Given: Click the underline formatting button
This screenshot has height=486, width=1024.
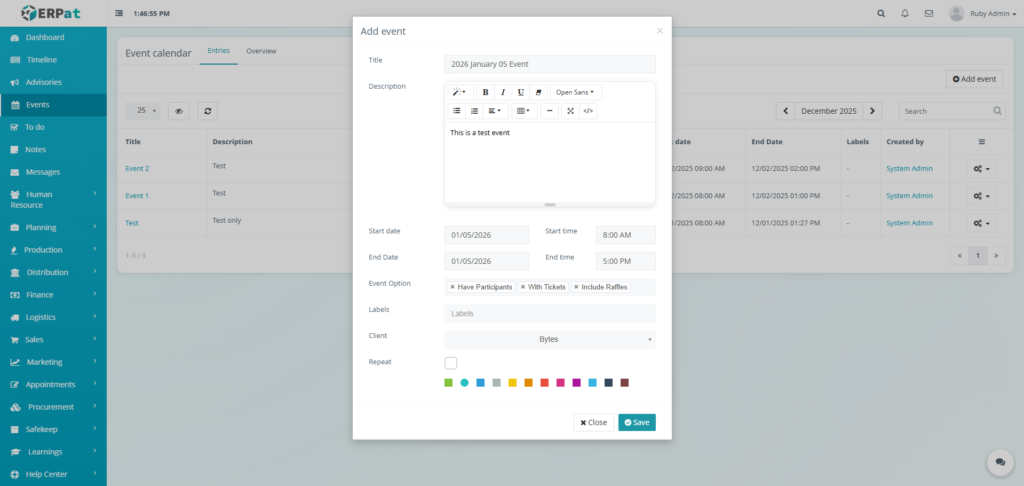Looking at the screenshot, I should click(520, 92).
